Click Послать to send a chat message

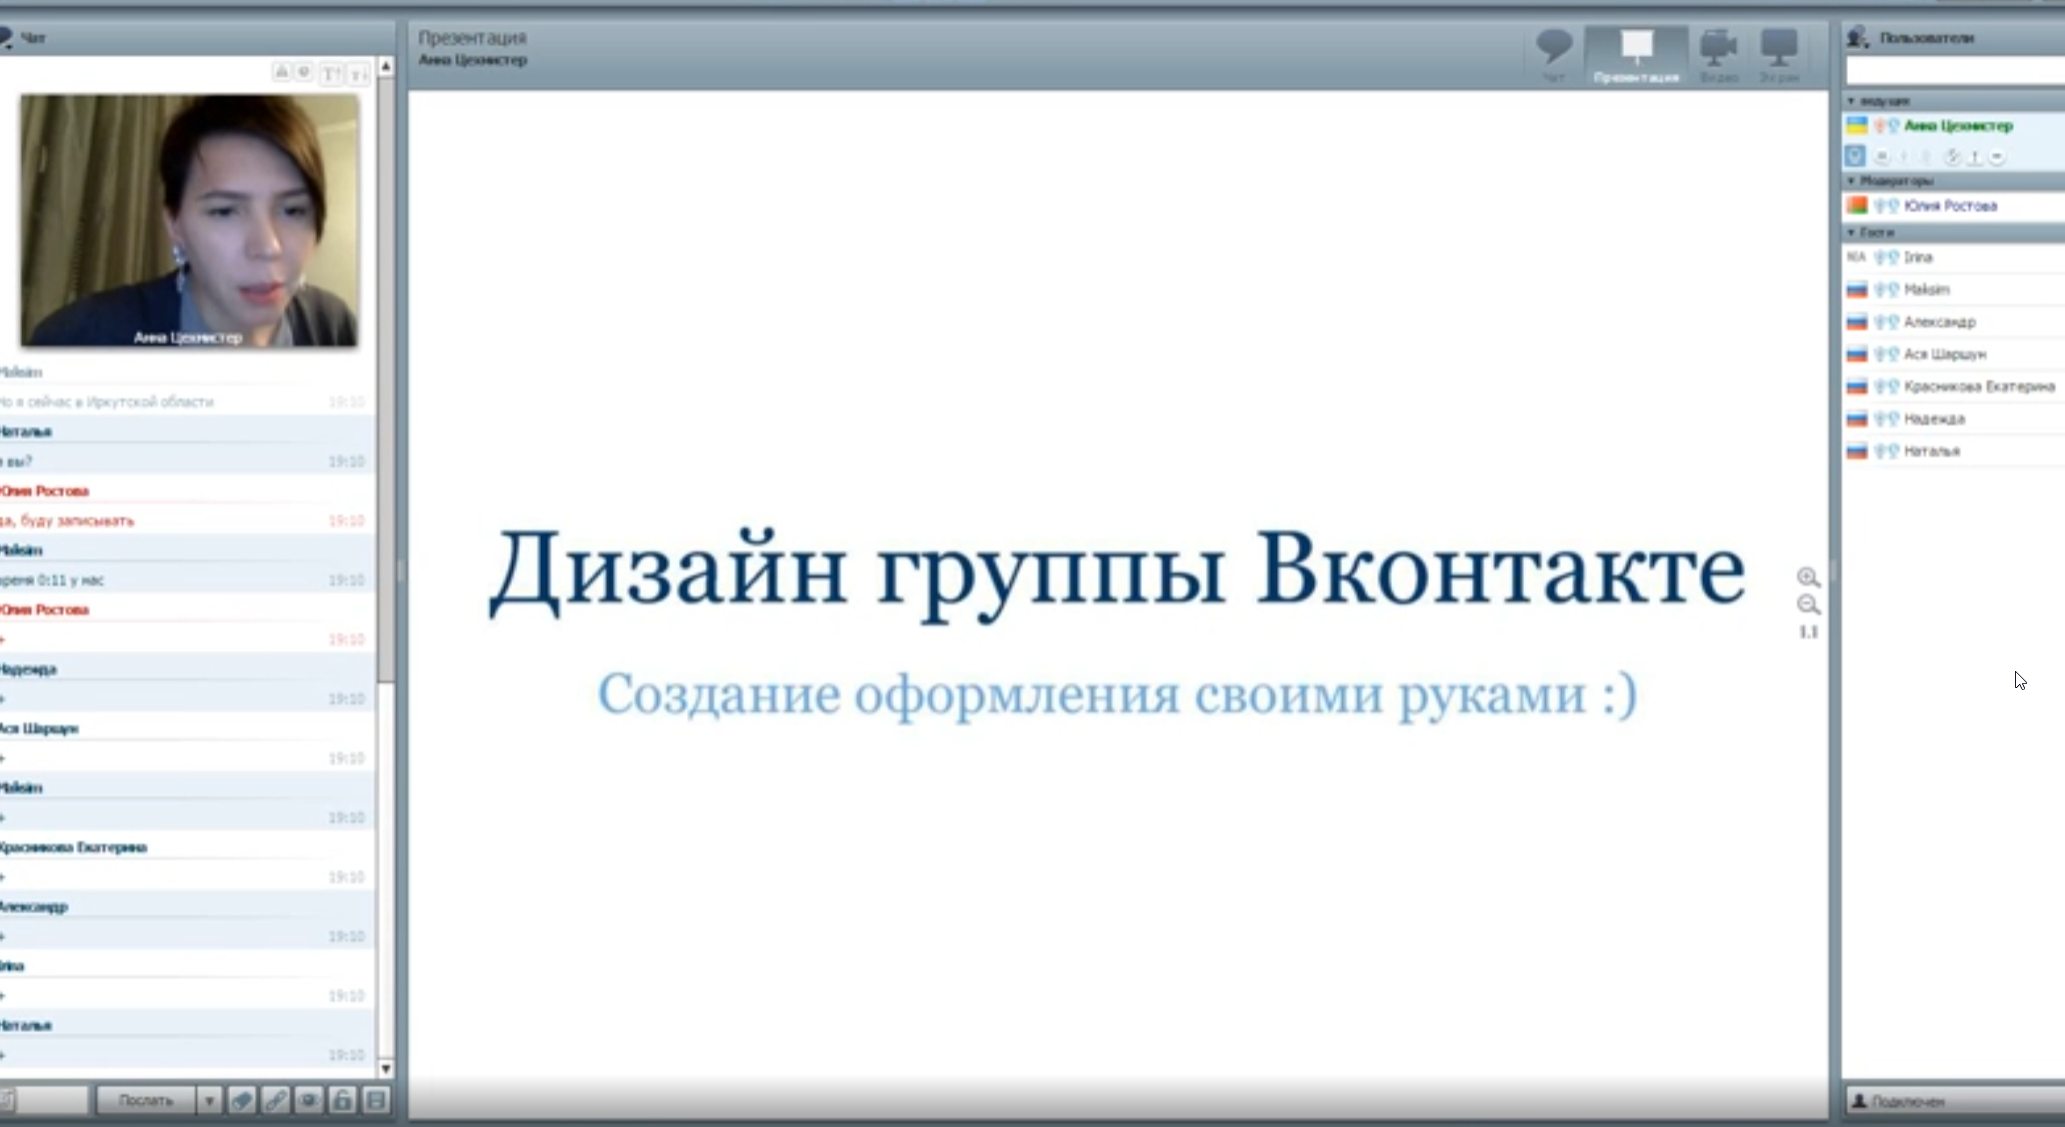pos(145,1100)
